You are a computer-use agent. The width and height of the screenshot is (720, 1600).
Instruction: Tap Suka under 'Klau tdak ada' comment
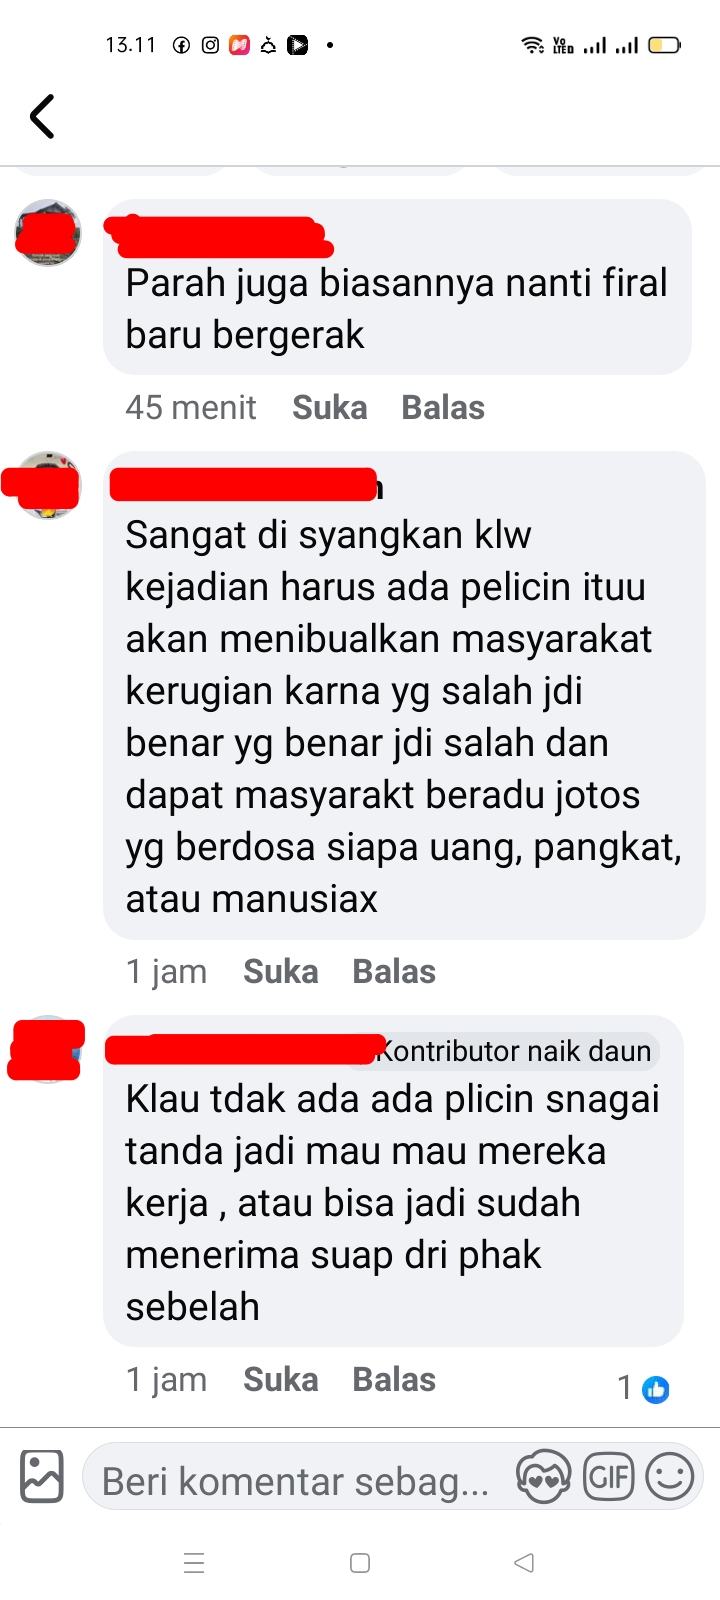[281, 1380]
